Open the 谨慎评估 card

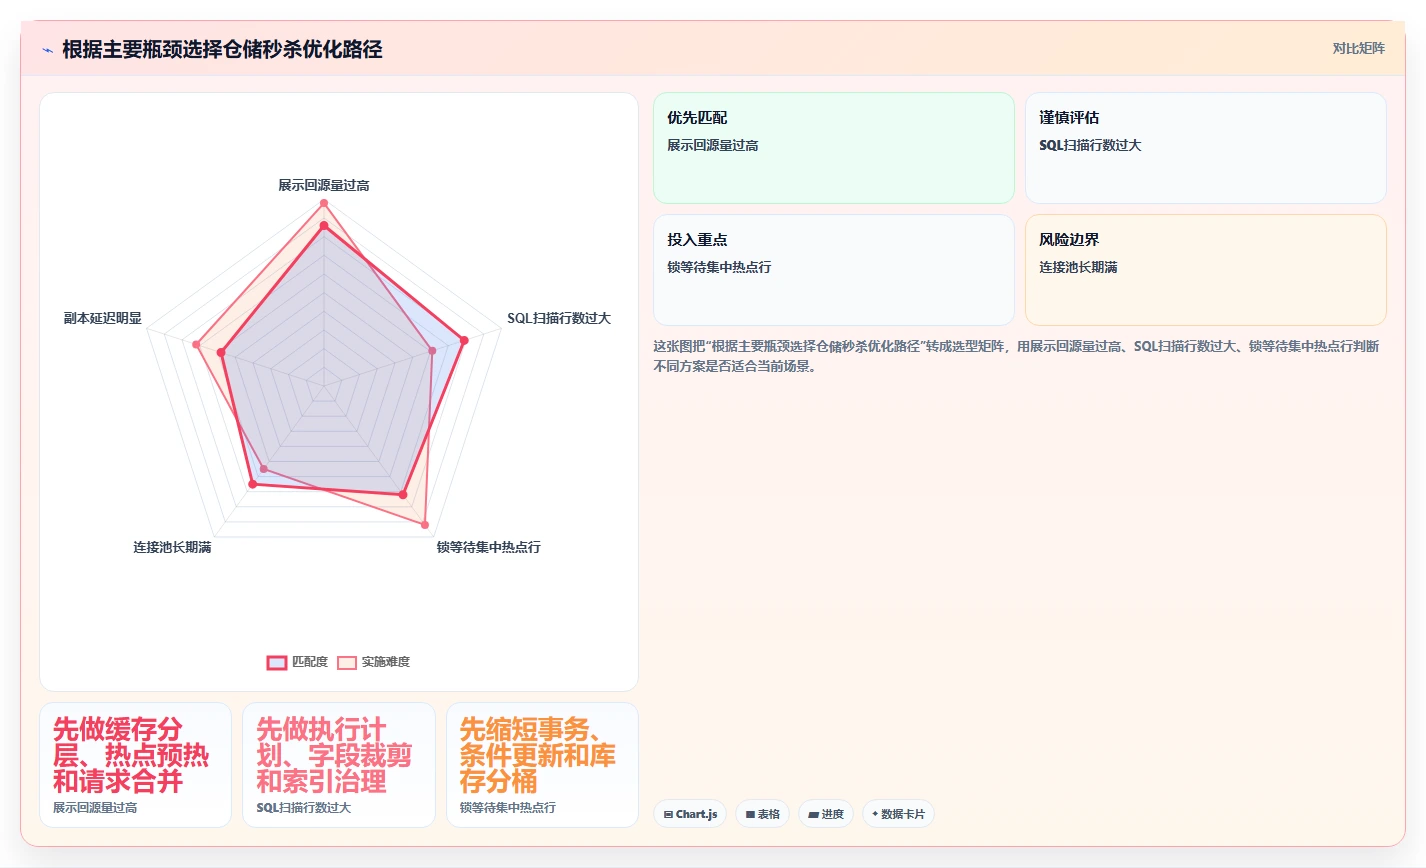1206,148
